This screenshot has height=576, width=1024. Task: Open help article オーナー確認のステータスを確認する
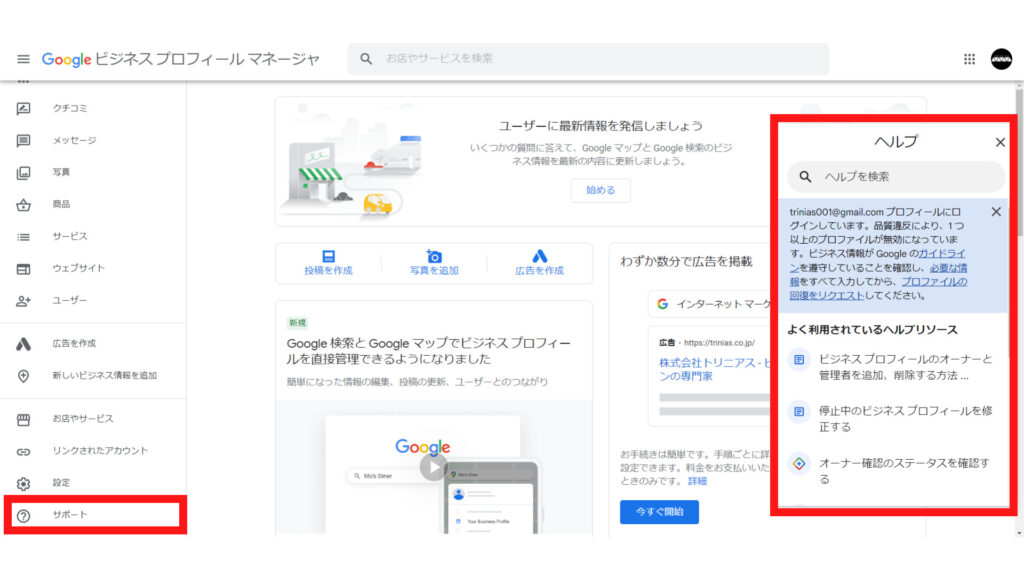tap(904, 471)
